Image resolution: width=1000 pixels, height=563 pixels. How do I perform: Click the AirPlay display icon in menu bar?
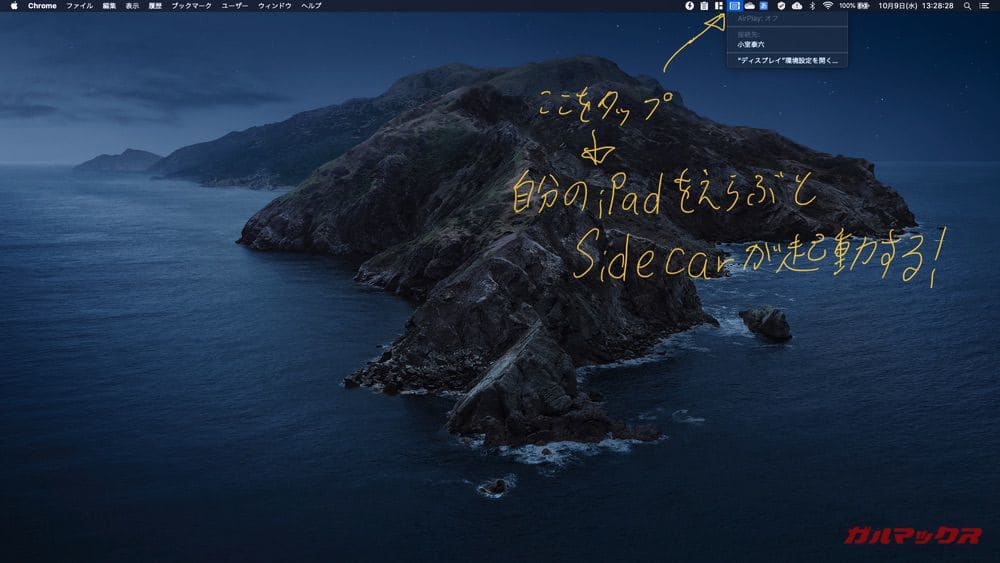(734, 6)
